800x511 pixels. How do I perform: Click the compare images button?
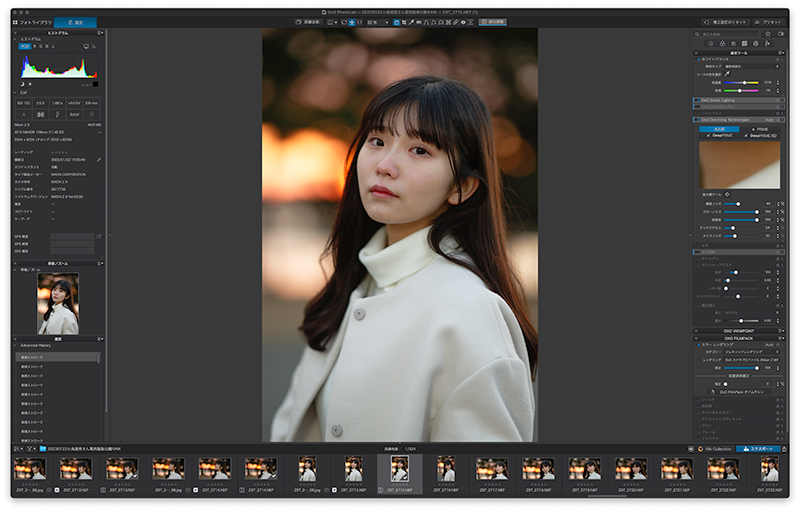(x=308, y=22)
